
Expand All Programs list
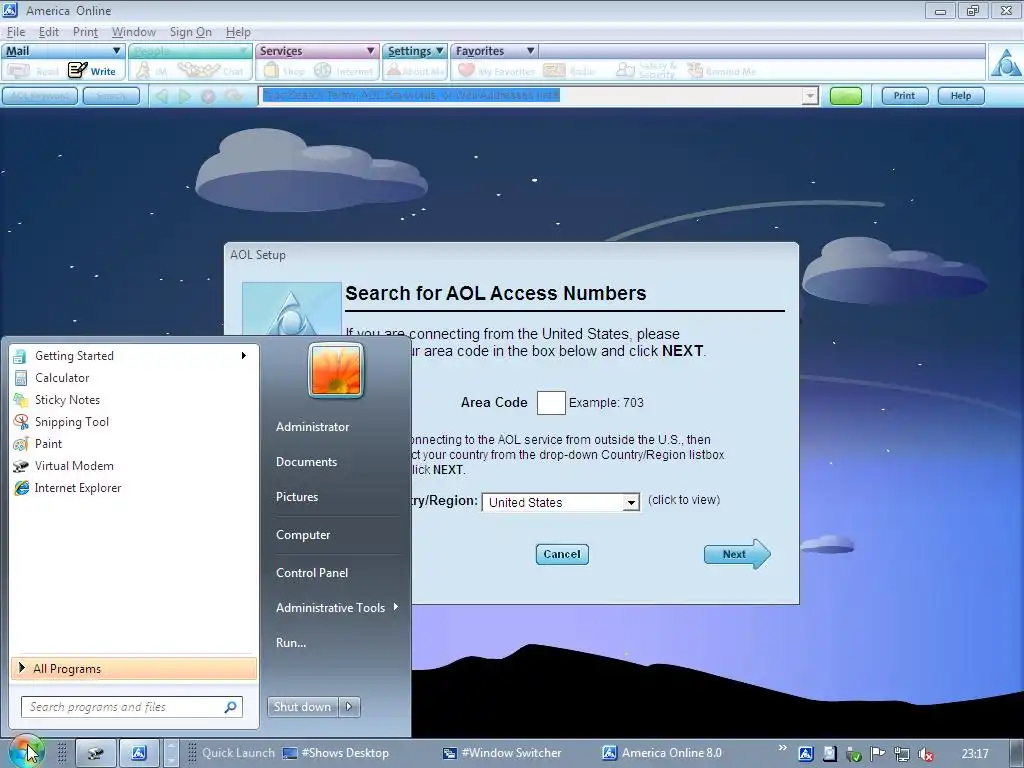[x=134, y=668]
